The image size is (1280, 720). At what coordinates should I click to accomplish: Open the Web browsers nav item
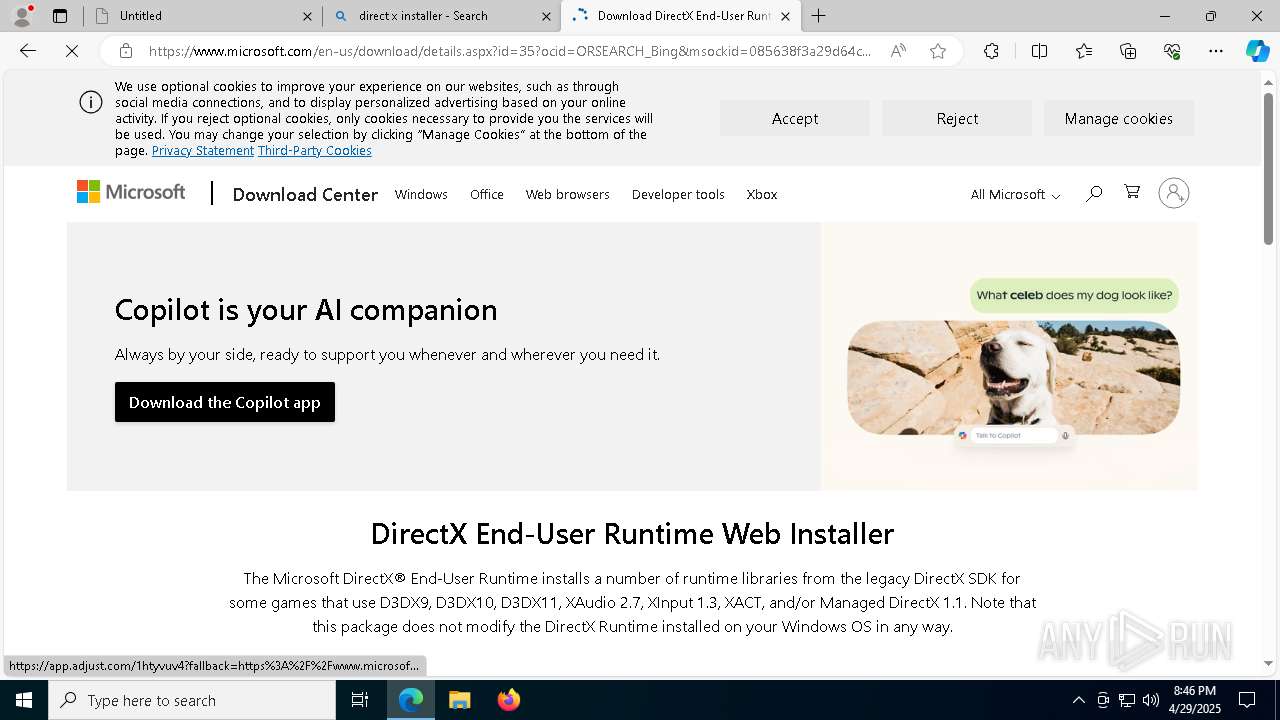coord(568,194)
